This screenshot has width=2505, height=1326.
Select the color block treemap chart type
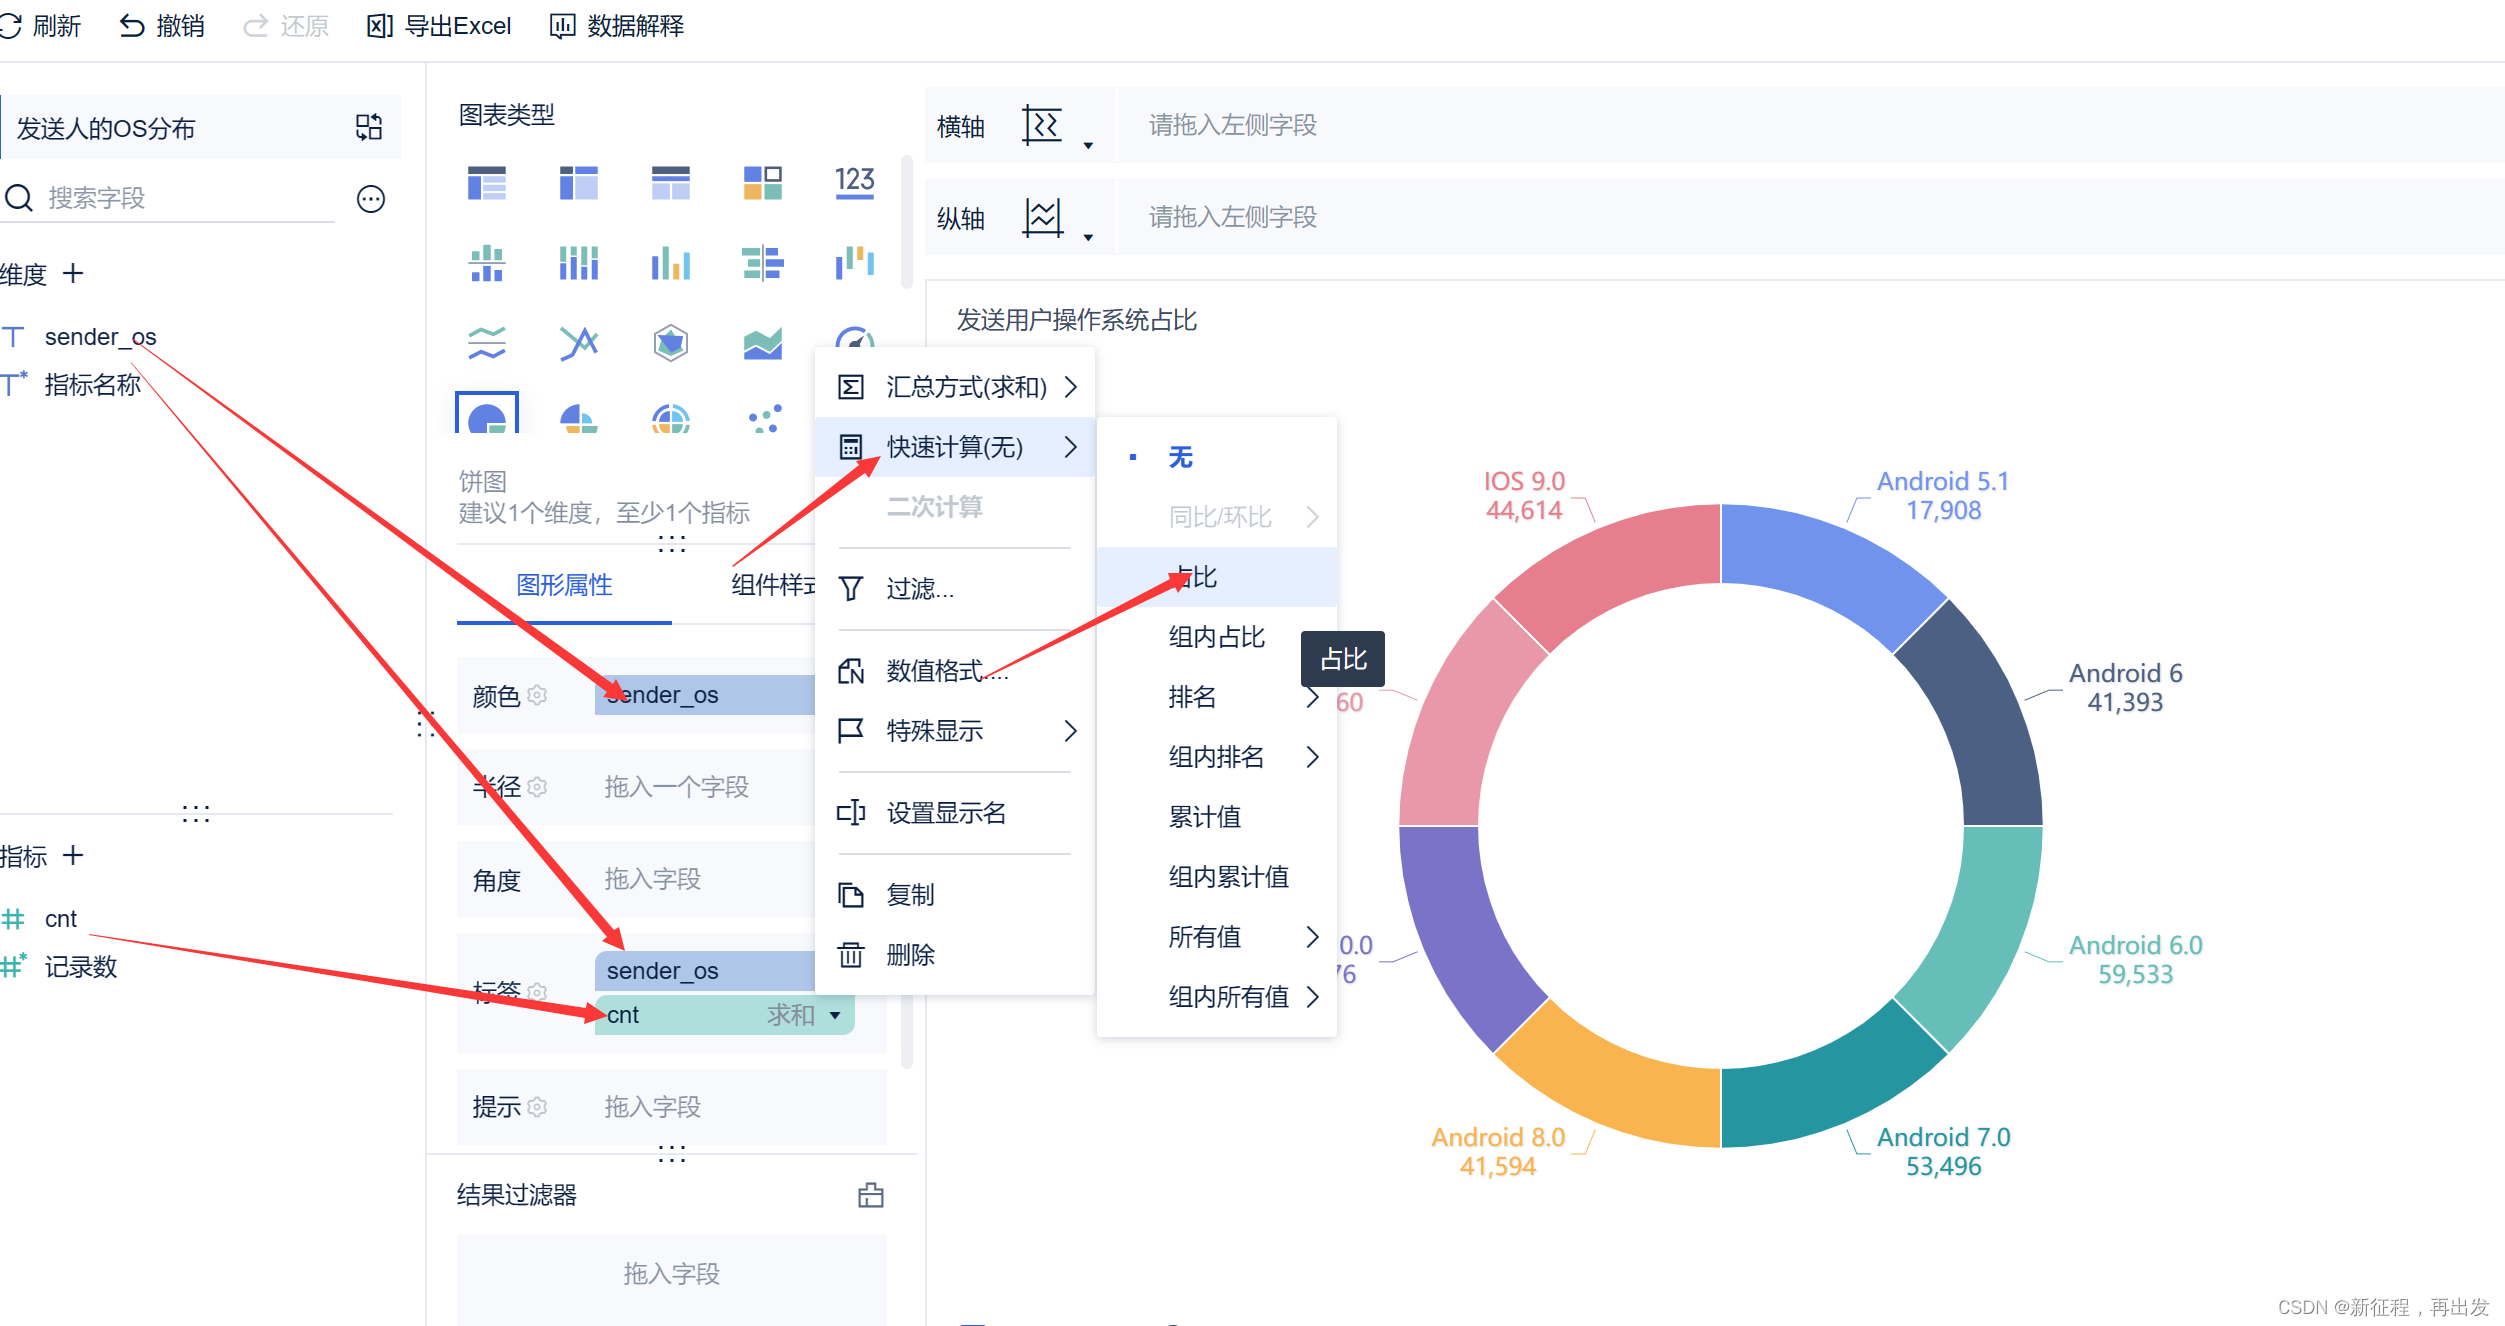click(763, 183)
